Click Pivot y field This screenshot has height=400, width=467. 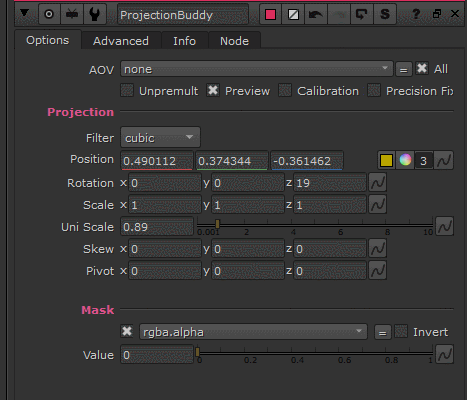(x=248, y=271)
